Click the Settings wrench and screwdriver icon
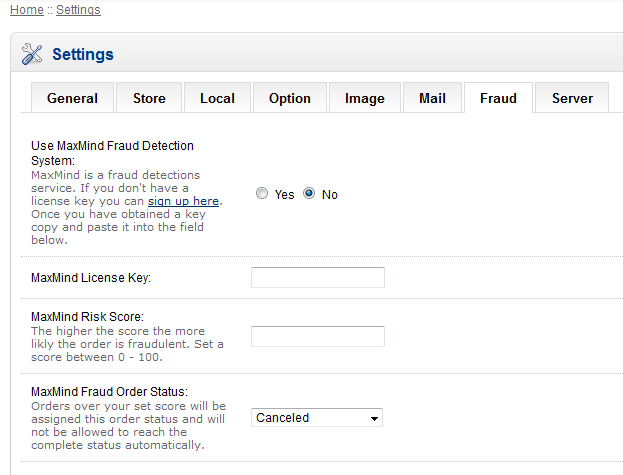The height and width of the screenshot is (475, 623). pyautogui.click(x=32, y=54)
